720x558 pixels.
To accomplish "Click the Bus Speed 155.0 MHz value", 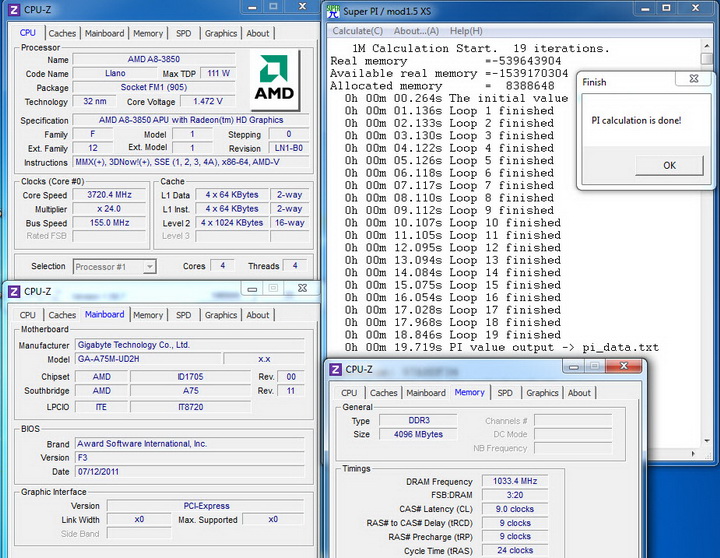I will (109, 223).
